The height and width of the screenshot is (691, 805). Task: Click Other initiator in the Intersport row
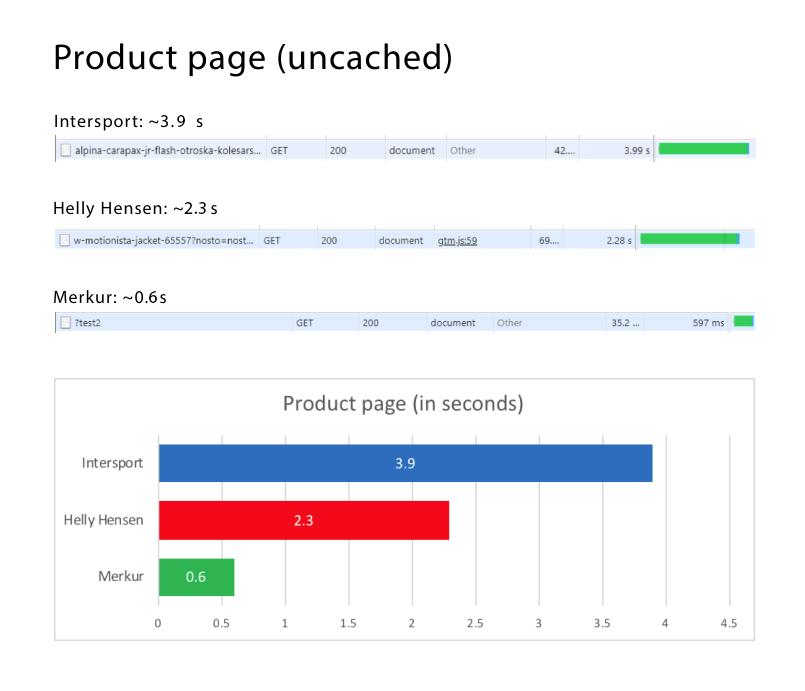coord(463,150)
